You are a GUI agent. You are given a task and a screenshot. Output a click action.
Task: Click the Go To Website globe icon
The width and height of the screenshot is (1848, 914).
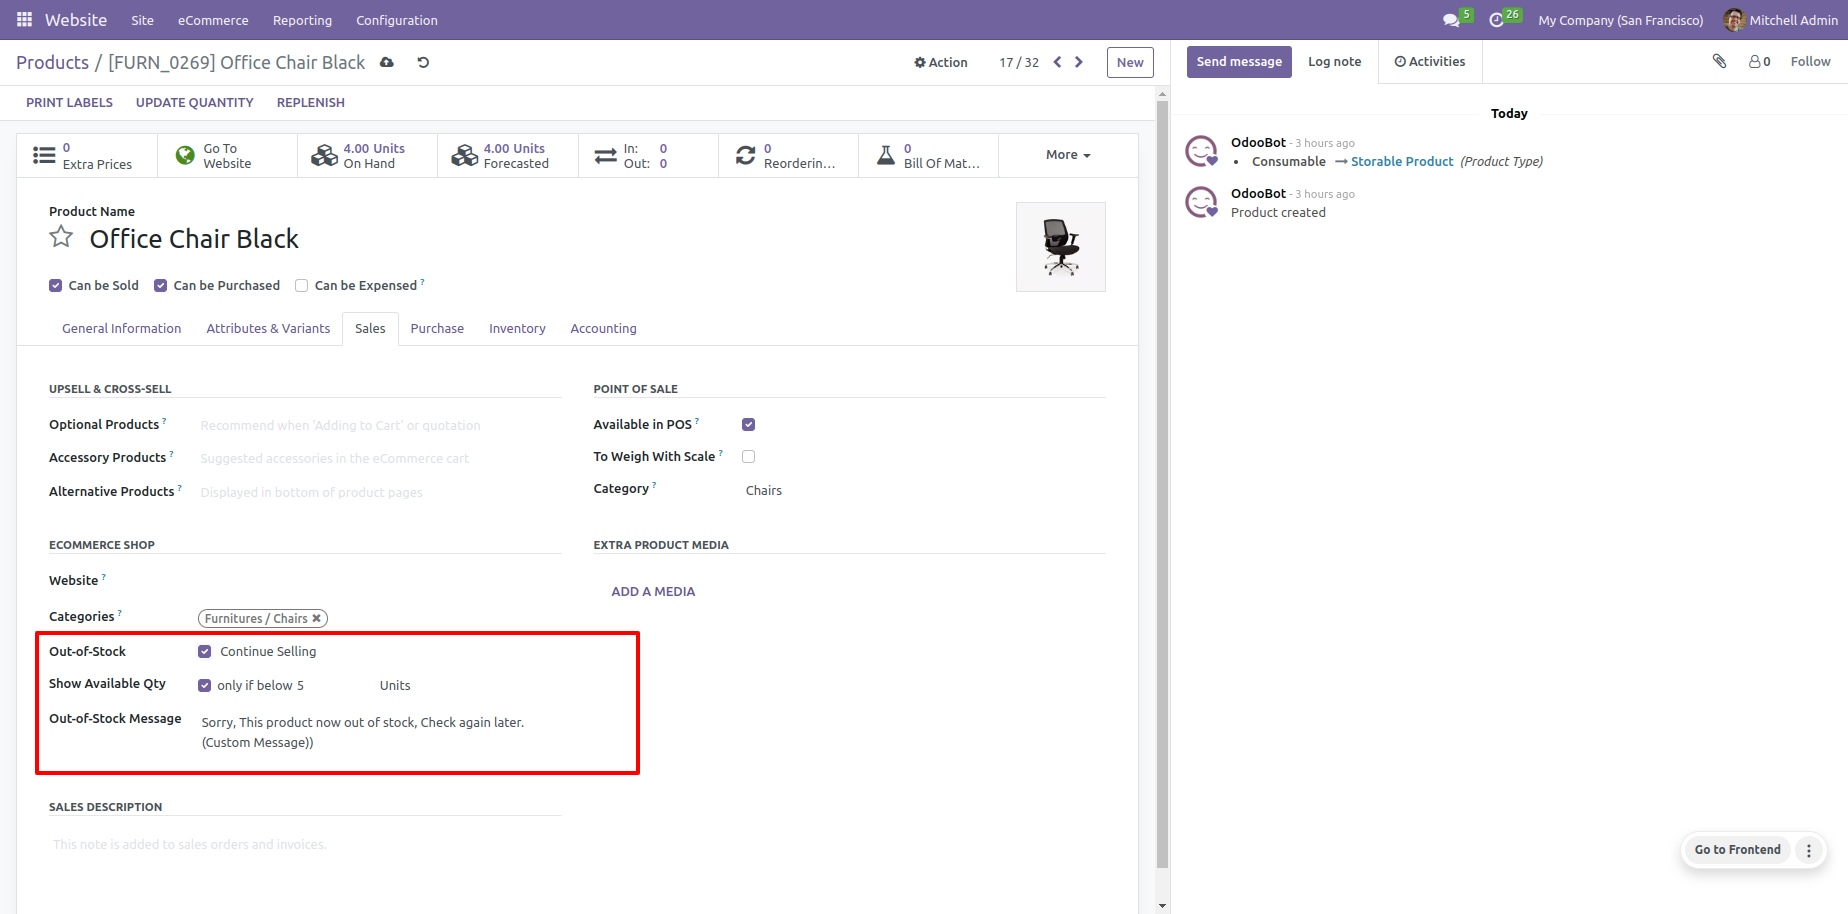click(184, 155)
